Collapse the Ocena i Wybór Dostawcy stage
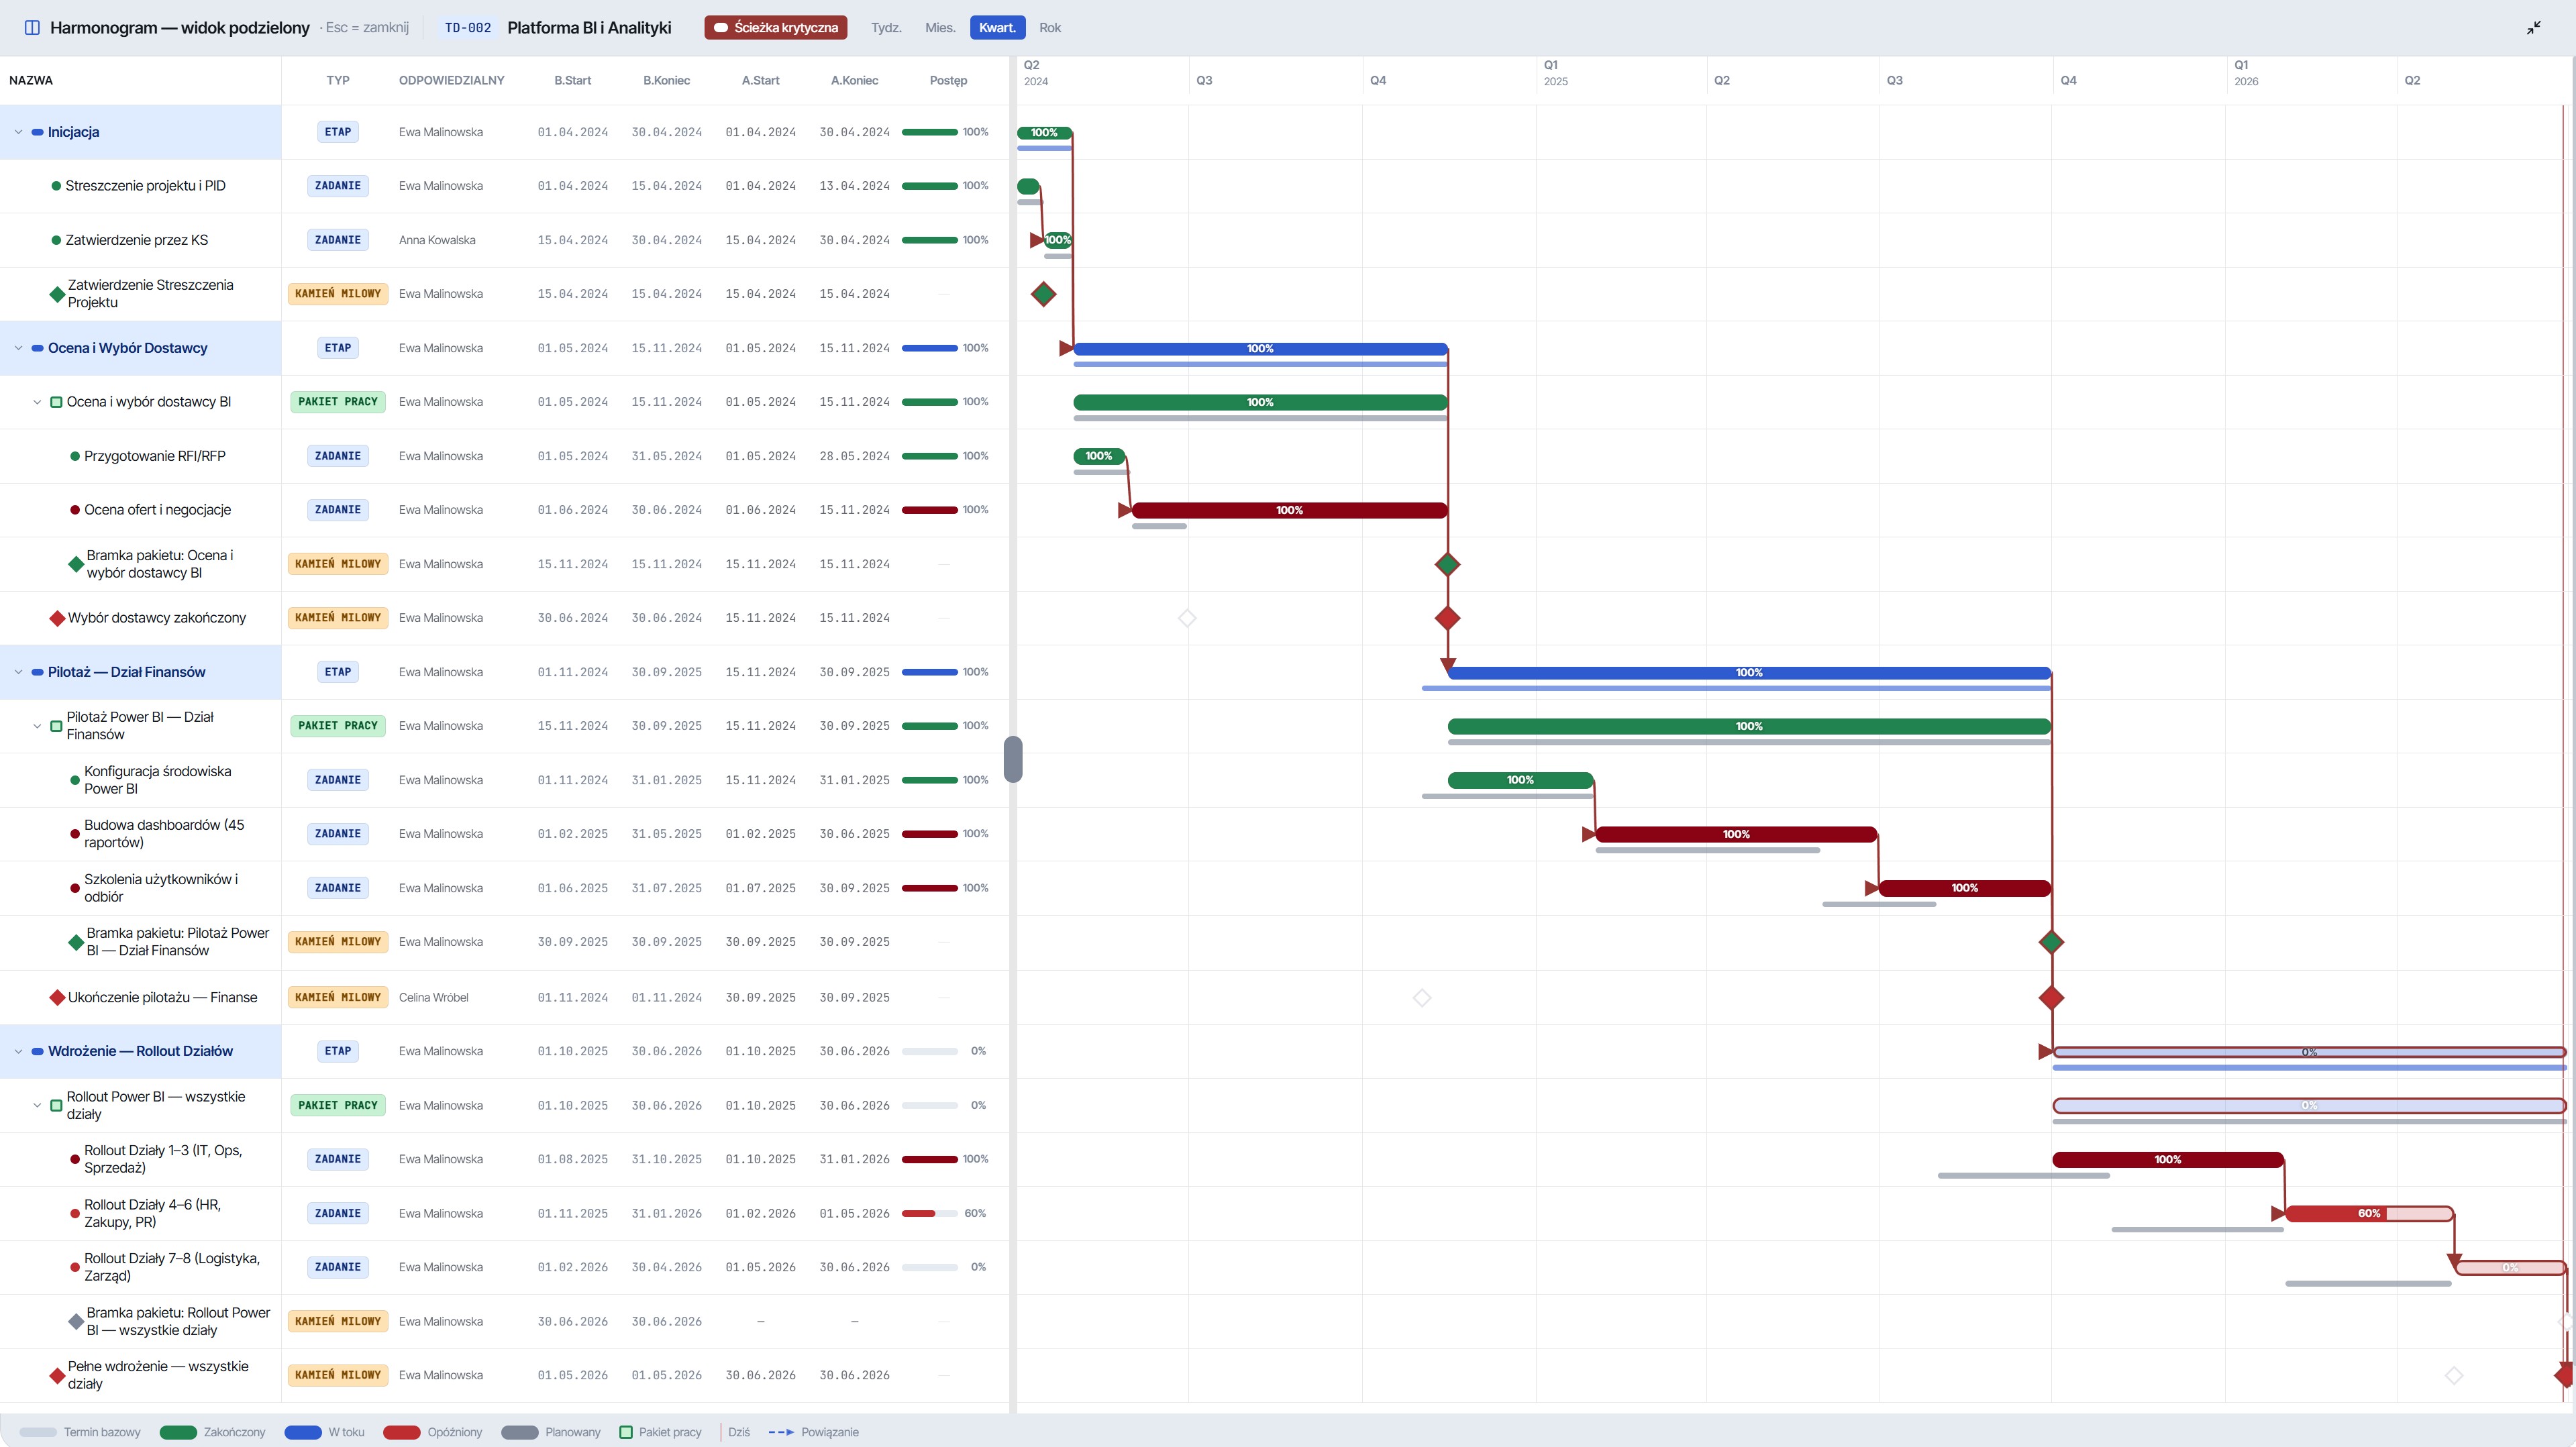The height and width of the screenshot is (1447, 2576). 18,348
